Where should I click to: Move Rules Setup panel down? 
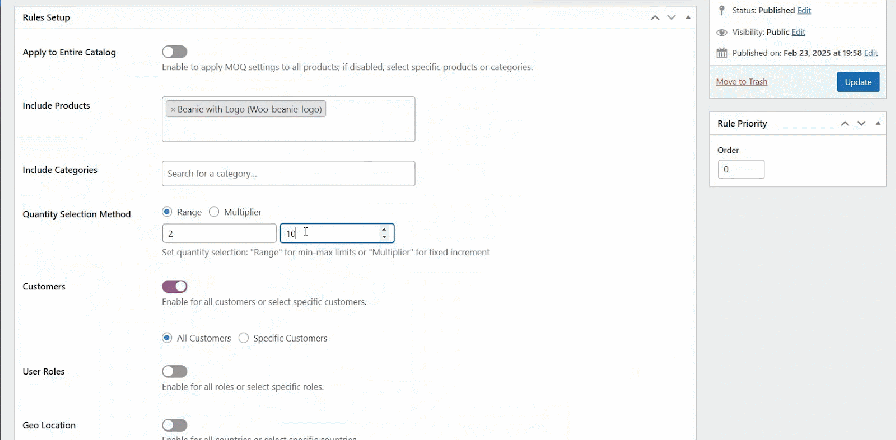click(671, 18)
